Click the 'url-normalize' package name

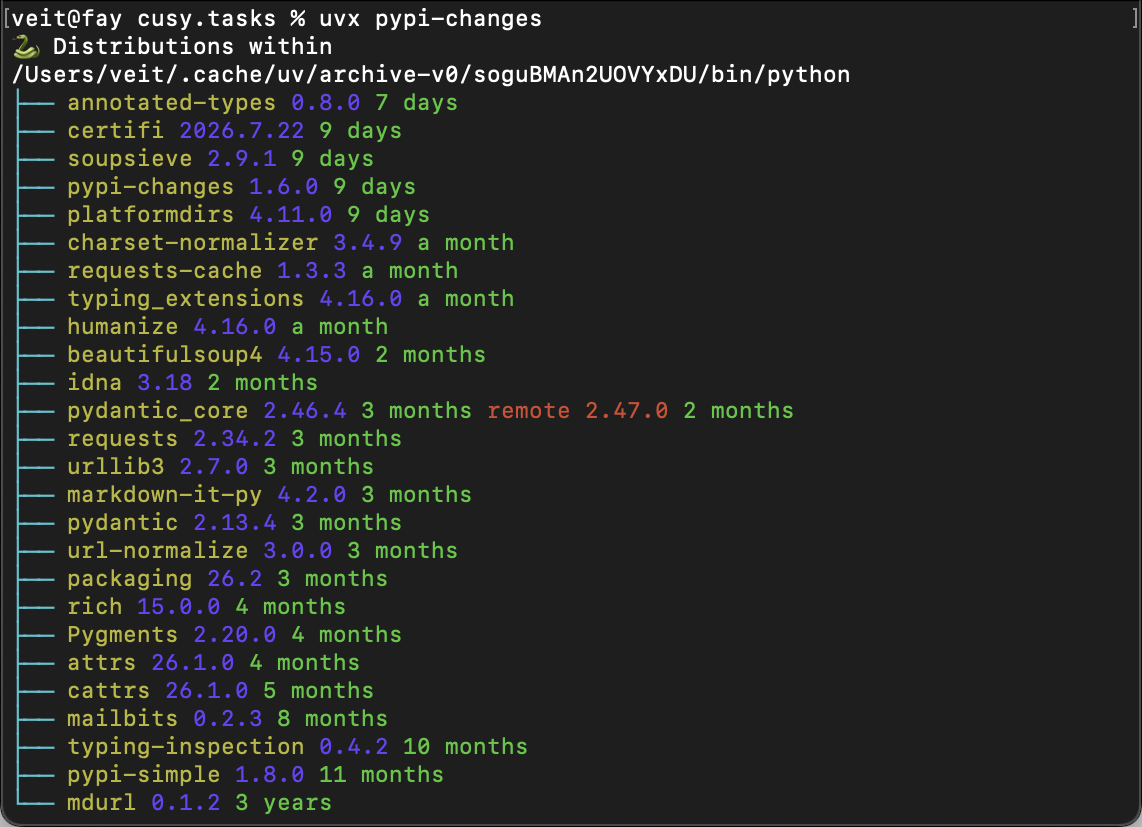pyautogui.click(x=157, y=551)
